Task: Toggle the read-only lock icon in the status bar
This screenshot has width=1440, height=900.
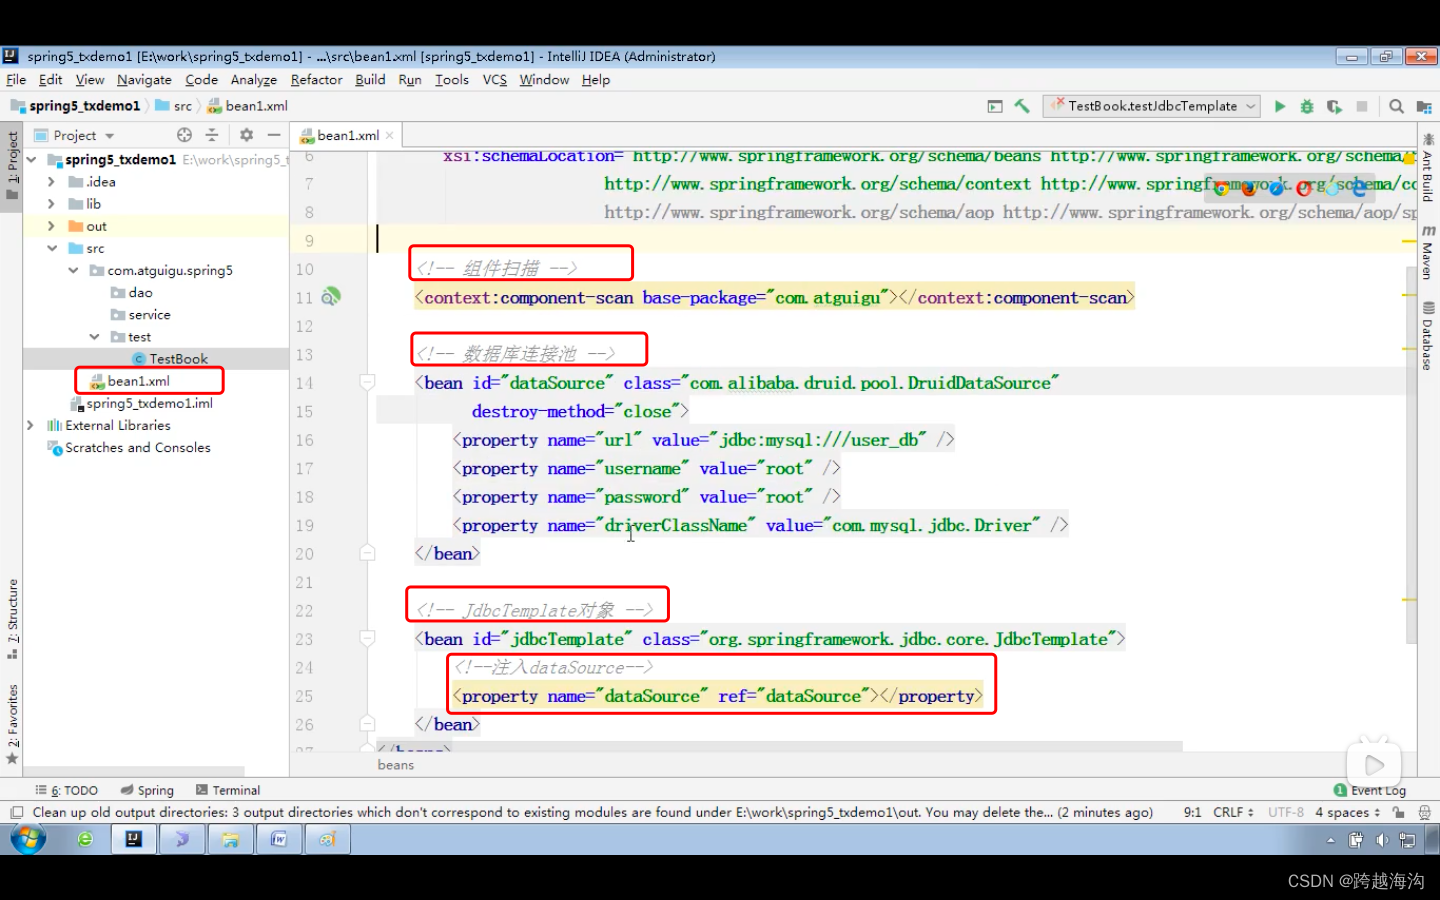Action: coord(1398,813)
